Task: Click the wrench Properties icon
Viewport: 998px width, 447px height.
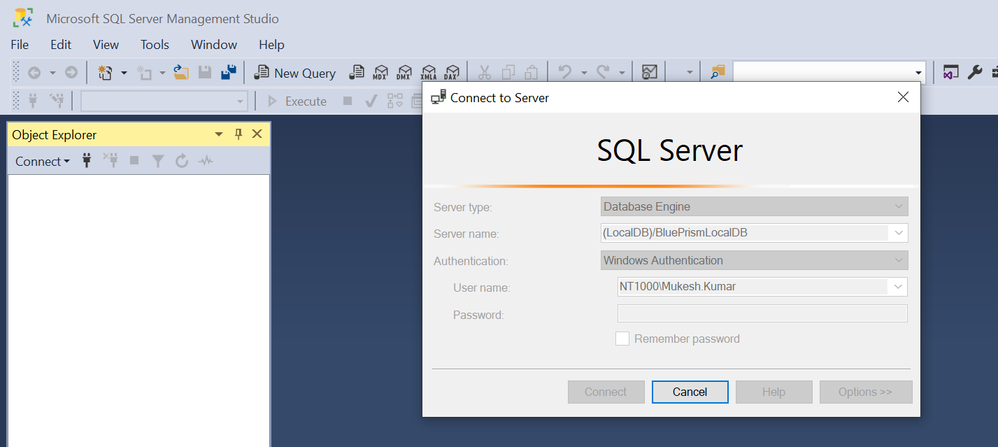Action: 974,73
